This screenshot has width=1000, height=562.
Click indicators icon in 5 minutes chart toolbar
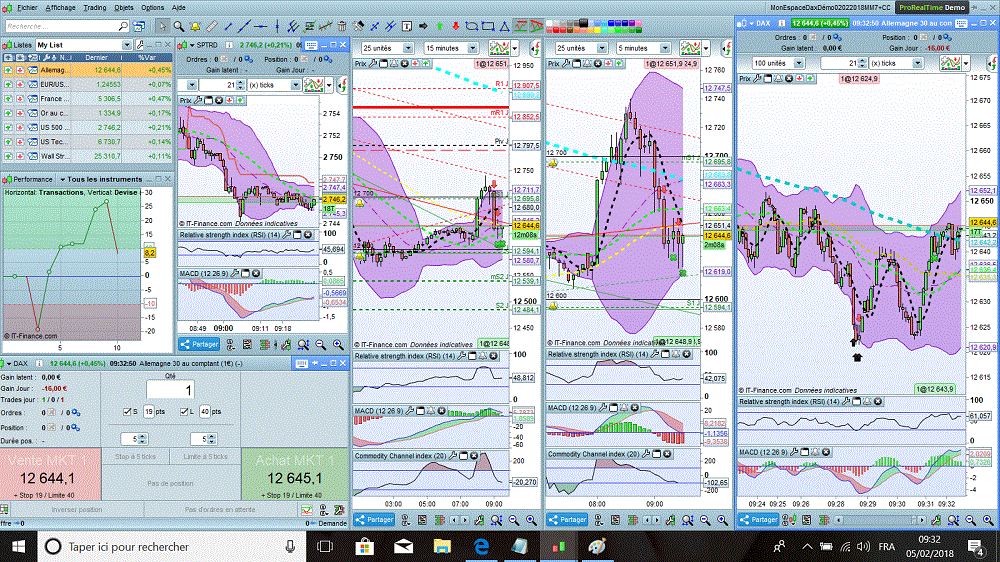point(690,48)
